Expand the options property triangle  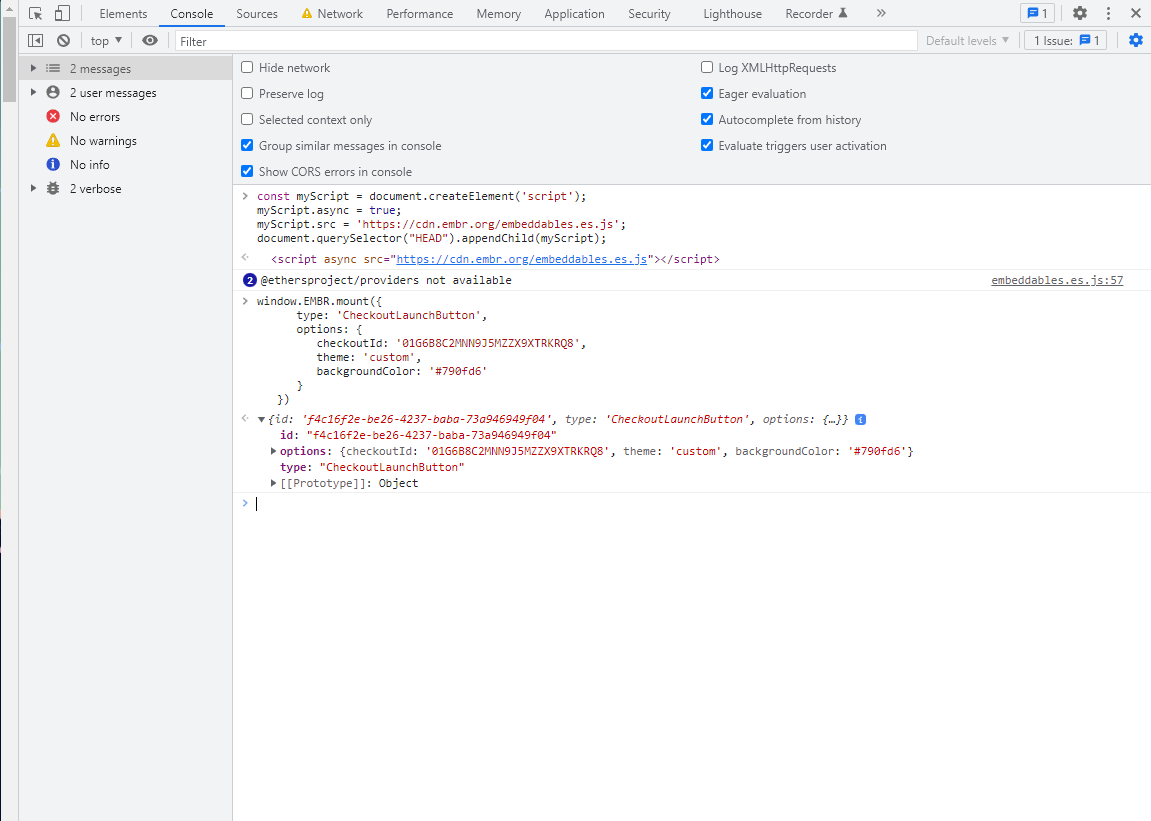273,451
